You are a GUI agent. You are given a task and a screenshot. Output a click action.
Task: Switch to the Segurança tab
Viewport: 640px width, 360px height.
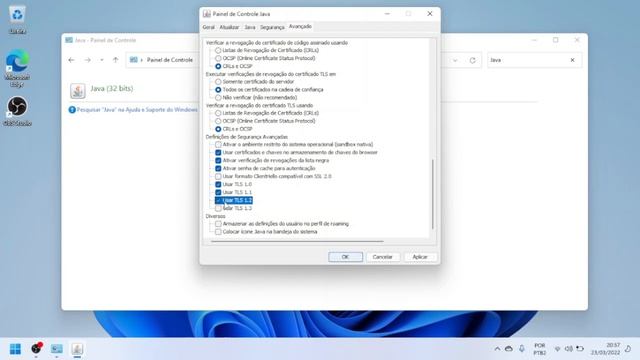pos(272,27)
